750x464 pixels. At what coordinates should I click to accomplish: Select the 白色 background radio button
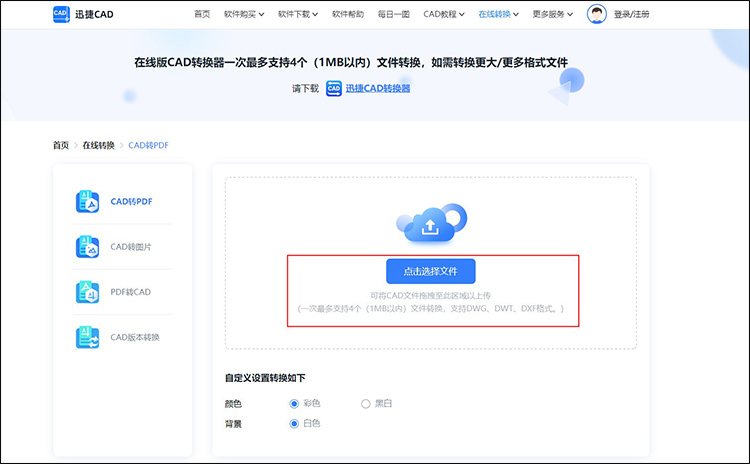pyautogui.click(x=294, y=424)
